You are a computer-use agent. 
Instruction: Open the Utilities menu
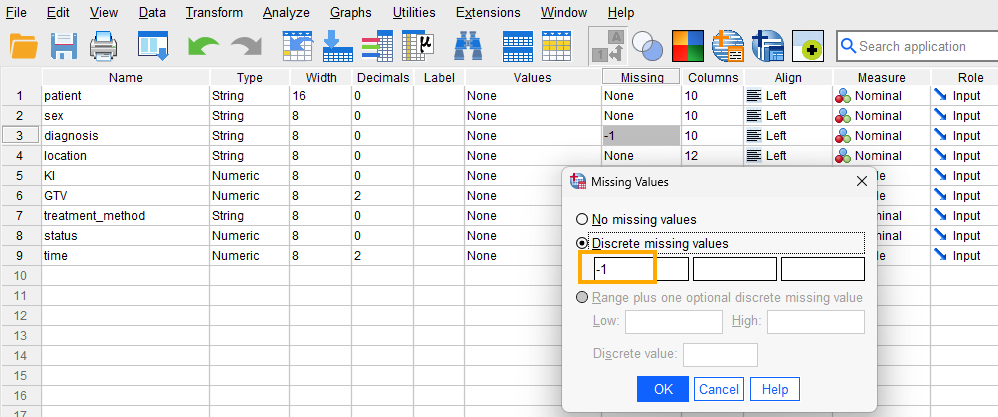414,12
